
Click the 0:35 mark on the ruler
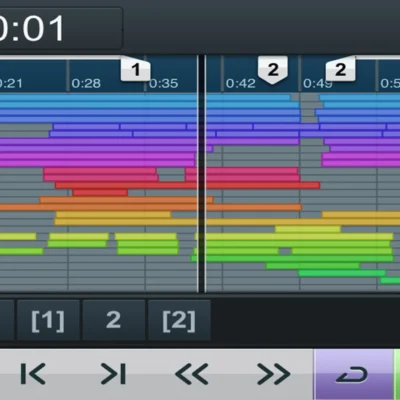(163, 83)
